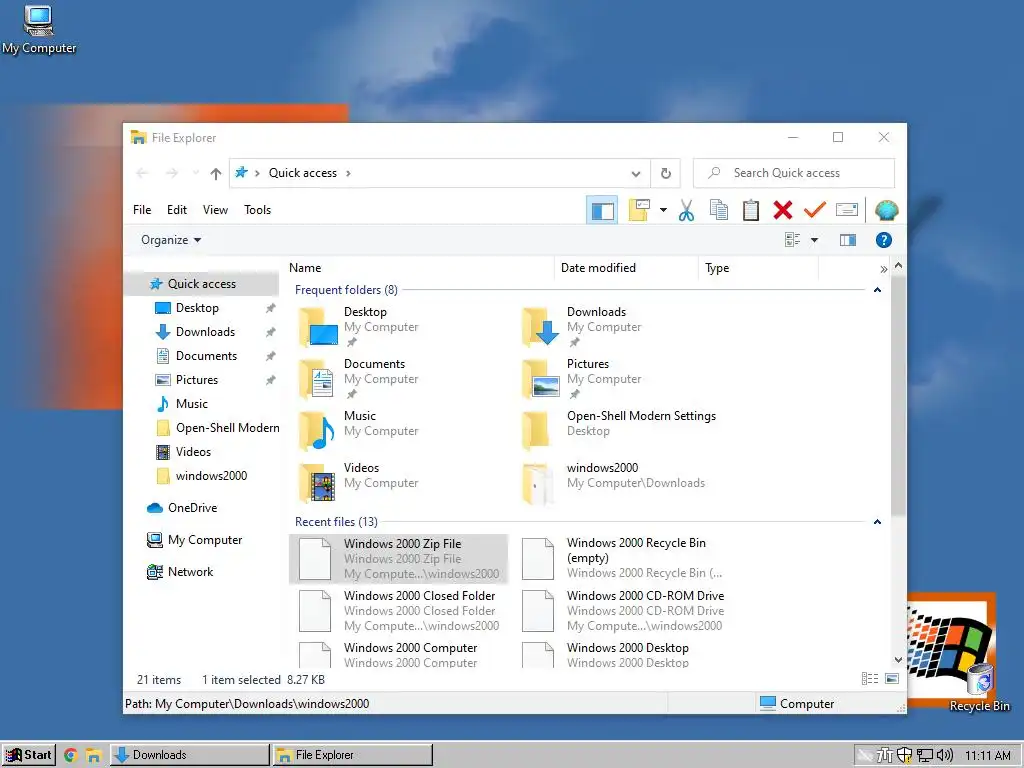This screenshot has height=768, width=1024.
Task: Open the address bar history dropdown
Action: 635,174
